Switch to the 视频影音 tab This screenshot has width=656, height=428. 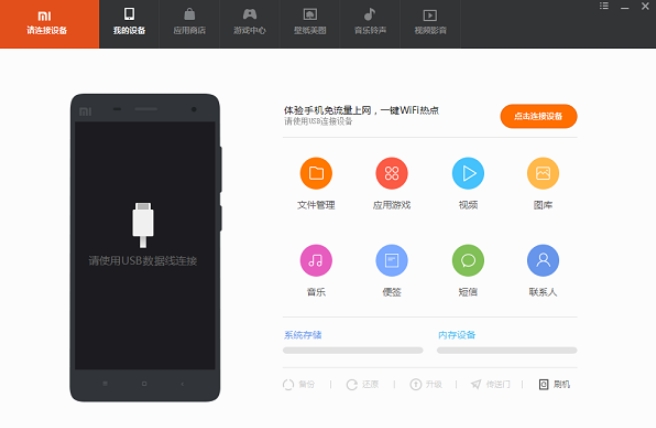(x=430, y=24)
